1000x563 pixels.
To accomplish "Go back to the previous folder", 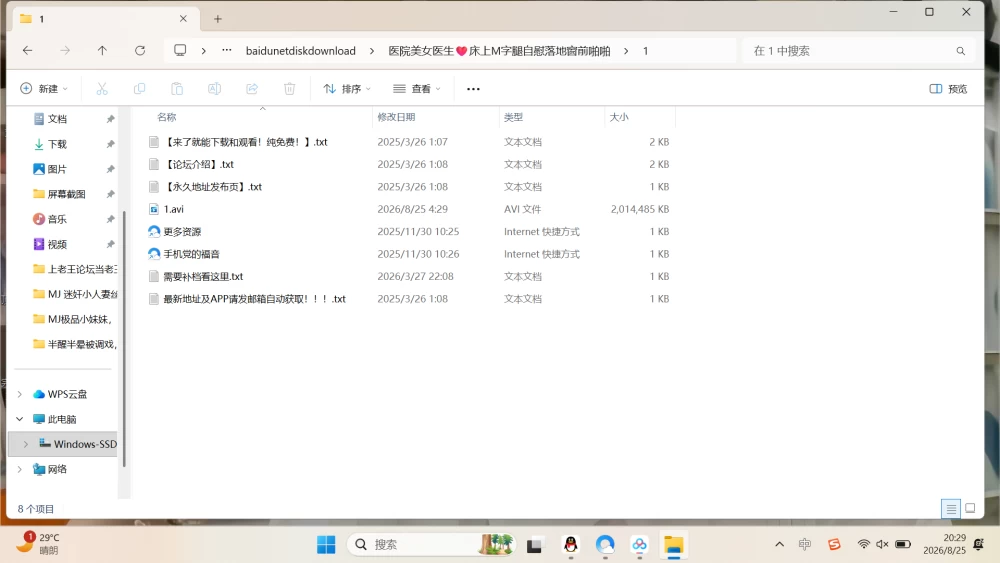I will click(27, 50).
